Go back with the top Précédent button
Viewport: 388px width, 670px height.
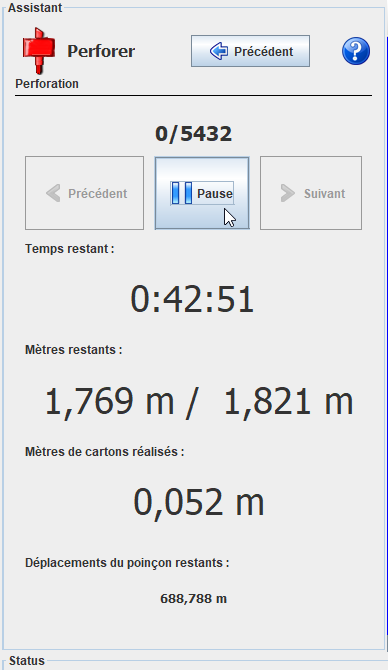pos(250,51)
